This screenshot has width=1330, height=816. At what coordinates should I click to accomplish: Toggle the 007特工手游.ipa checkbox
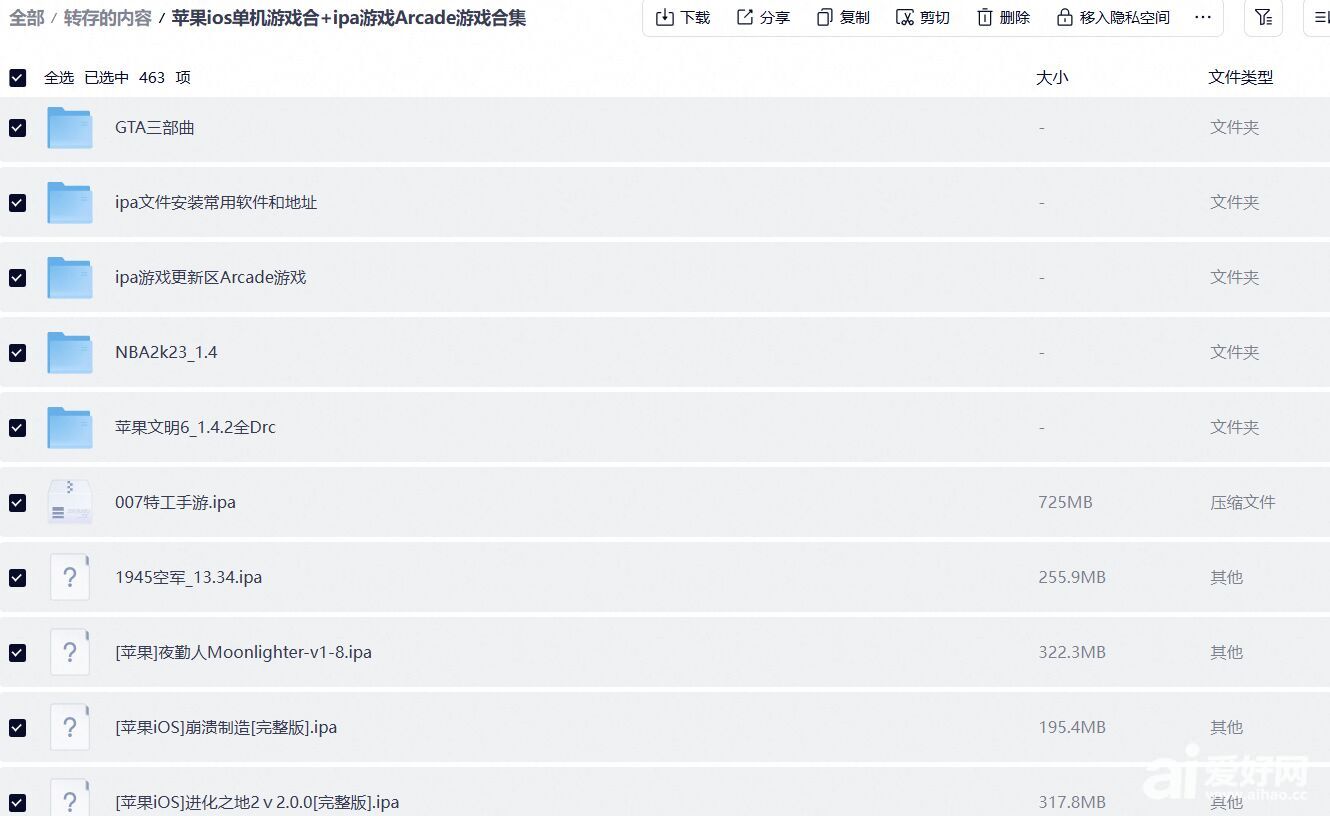pos(17,503)
